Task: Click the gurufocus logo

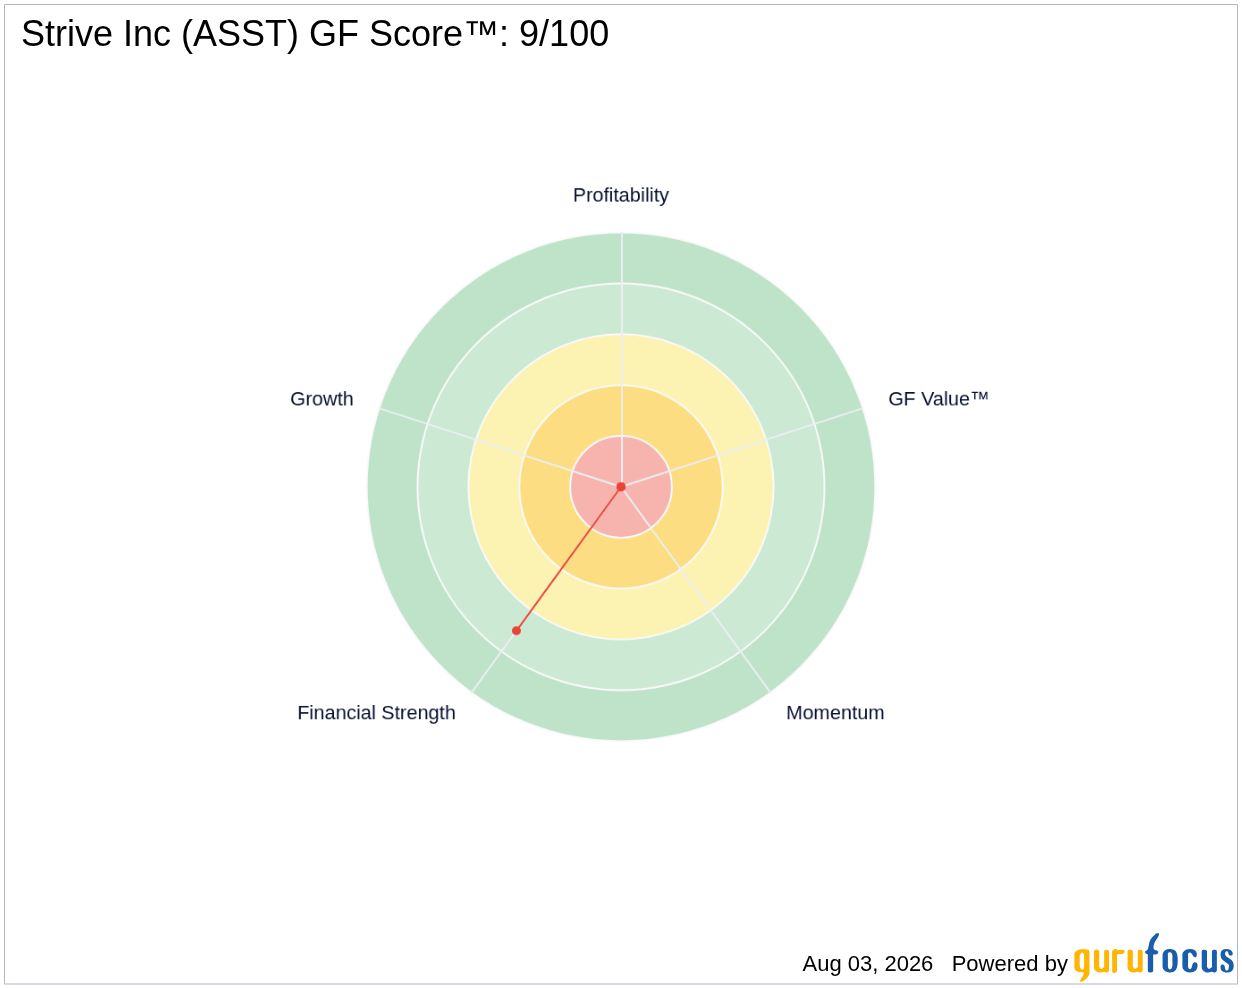Action: coord(1153,958)
